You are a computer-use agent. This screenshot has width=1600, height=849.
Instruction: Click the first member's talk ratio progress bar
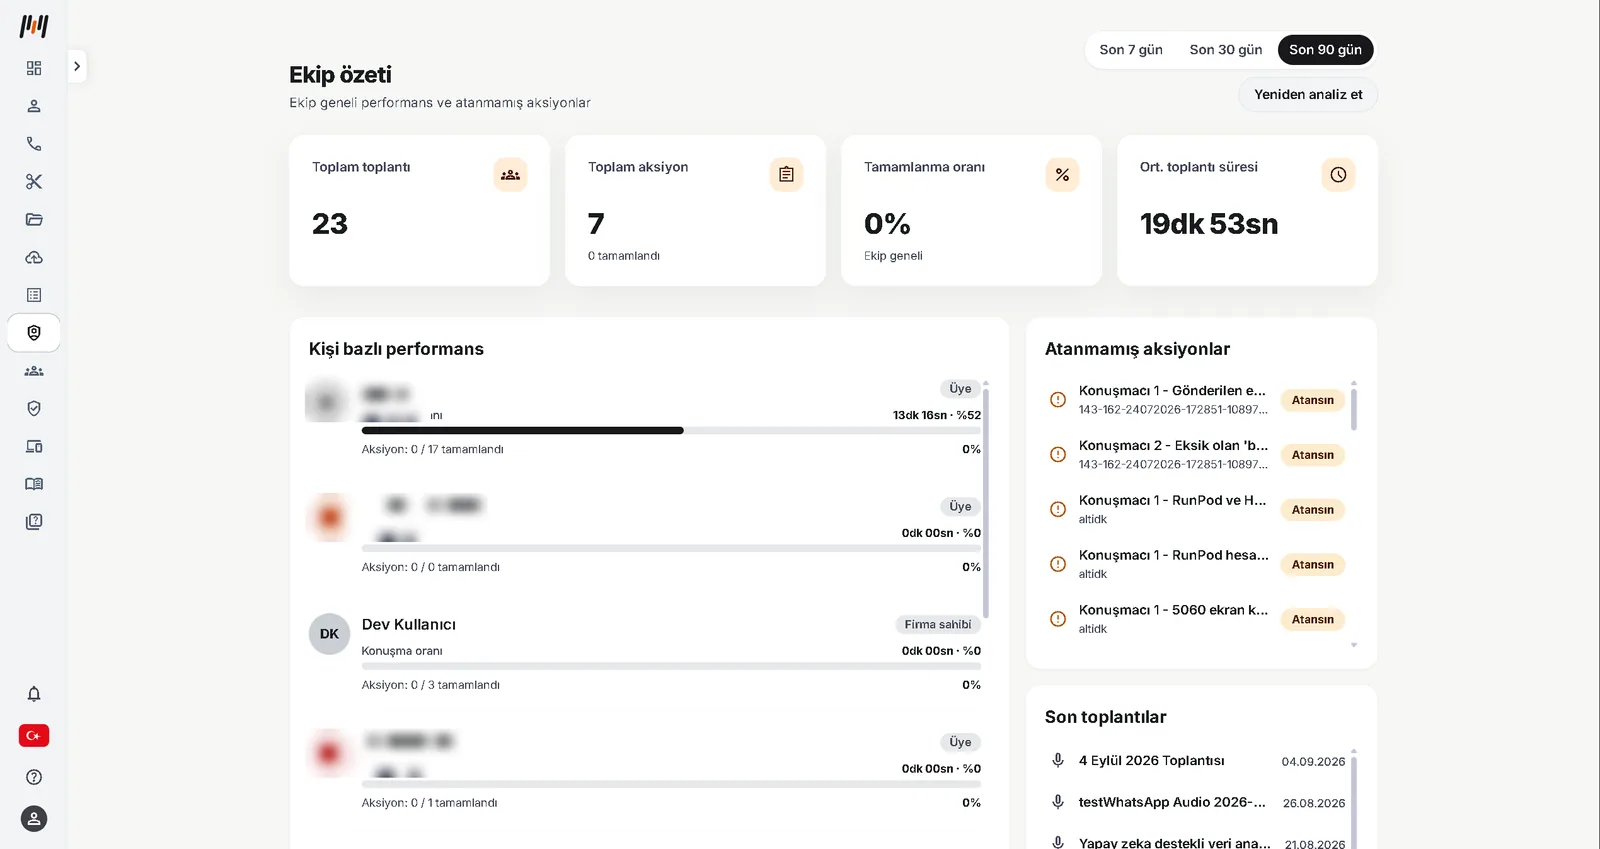coord(671,431)
